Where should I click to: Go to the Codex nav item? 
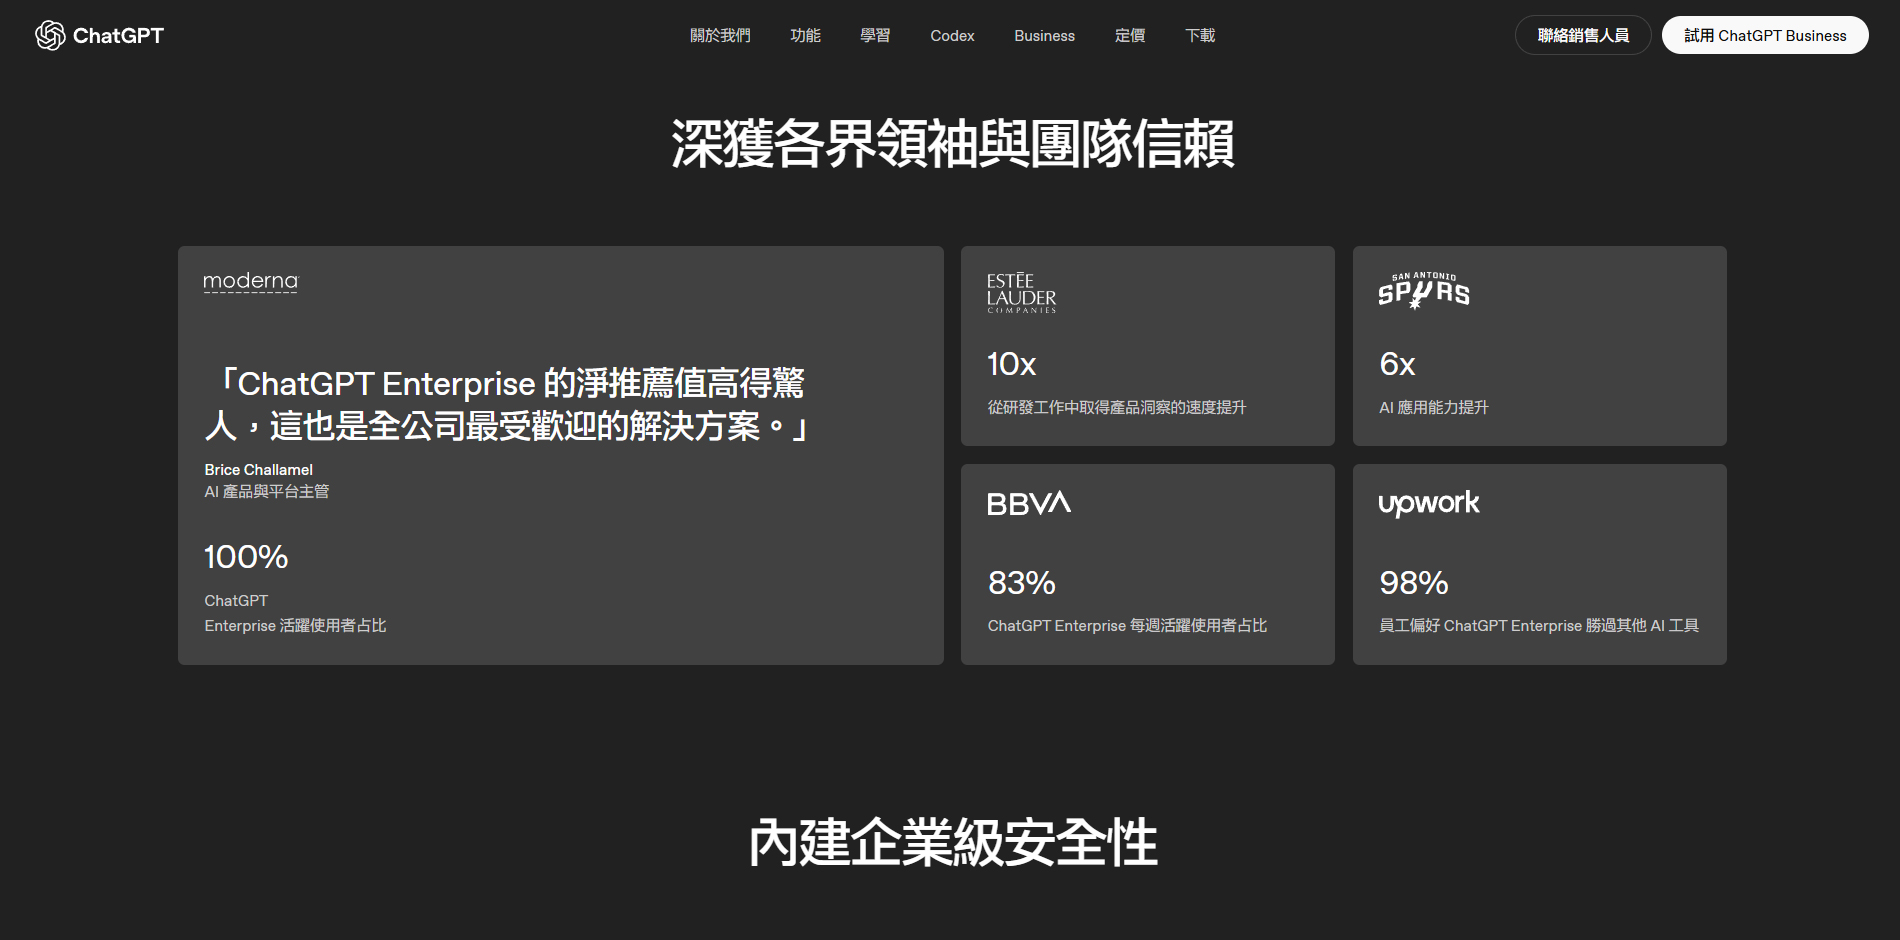point(952,36)
